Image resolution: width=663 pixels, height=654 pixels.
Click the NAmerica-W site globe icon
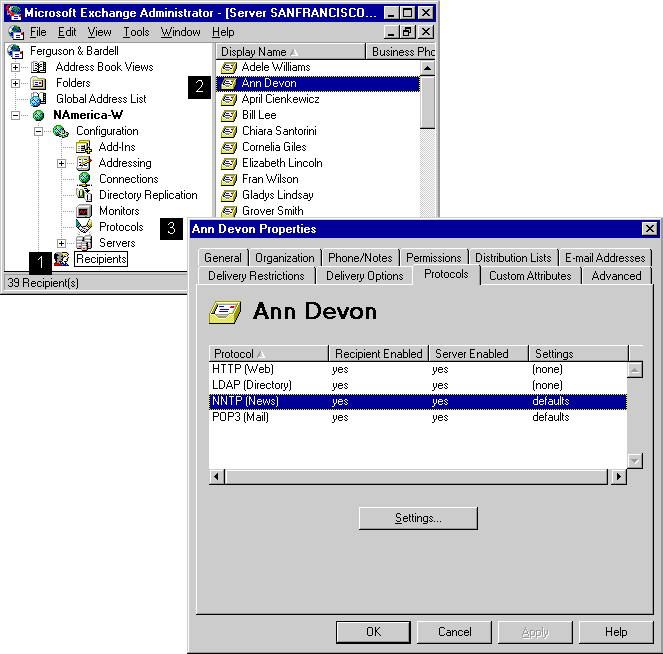[38, 115]
